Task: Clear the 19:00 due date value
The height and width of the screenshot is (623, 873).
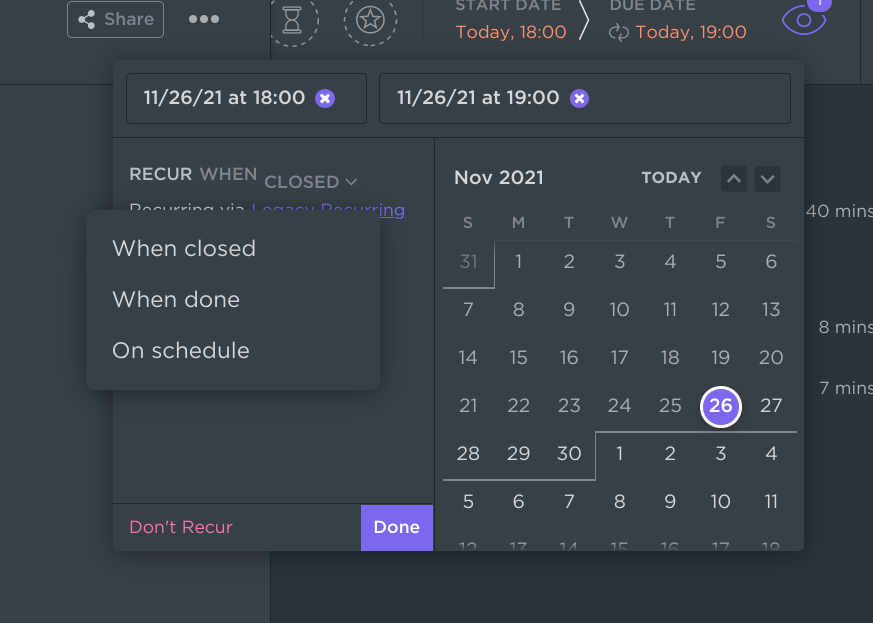Action: click(x=580, y=99)
